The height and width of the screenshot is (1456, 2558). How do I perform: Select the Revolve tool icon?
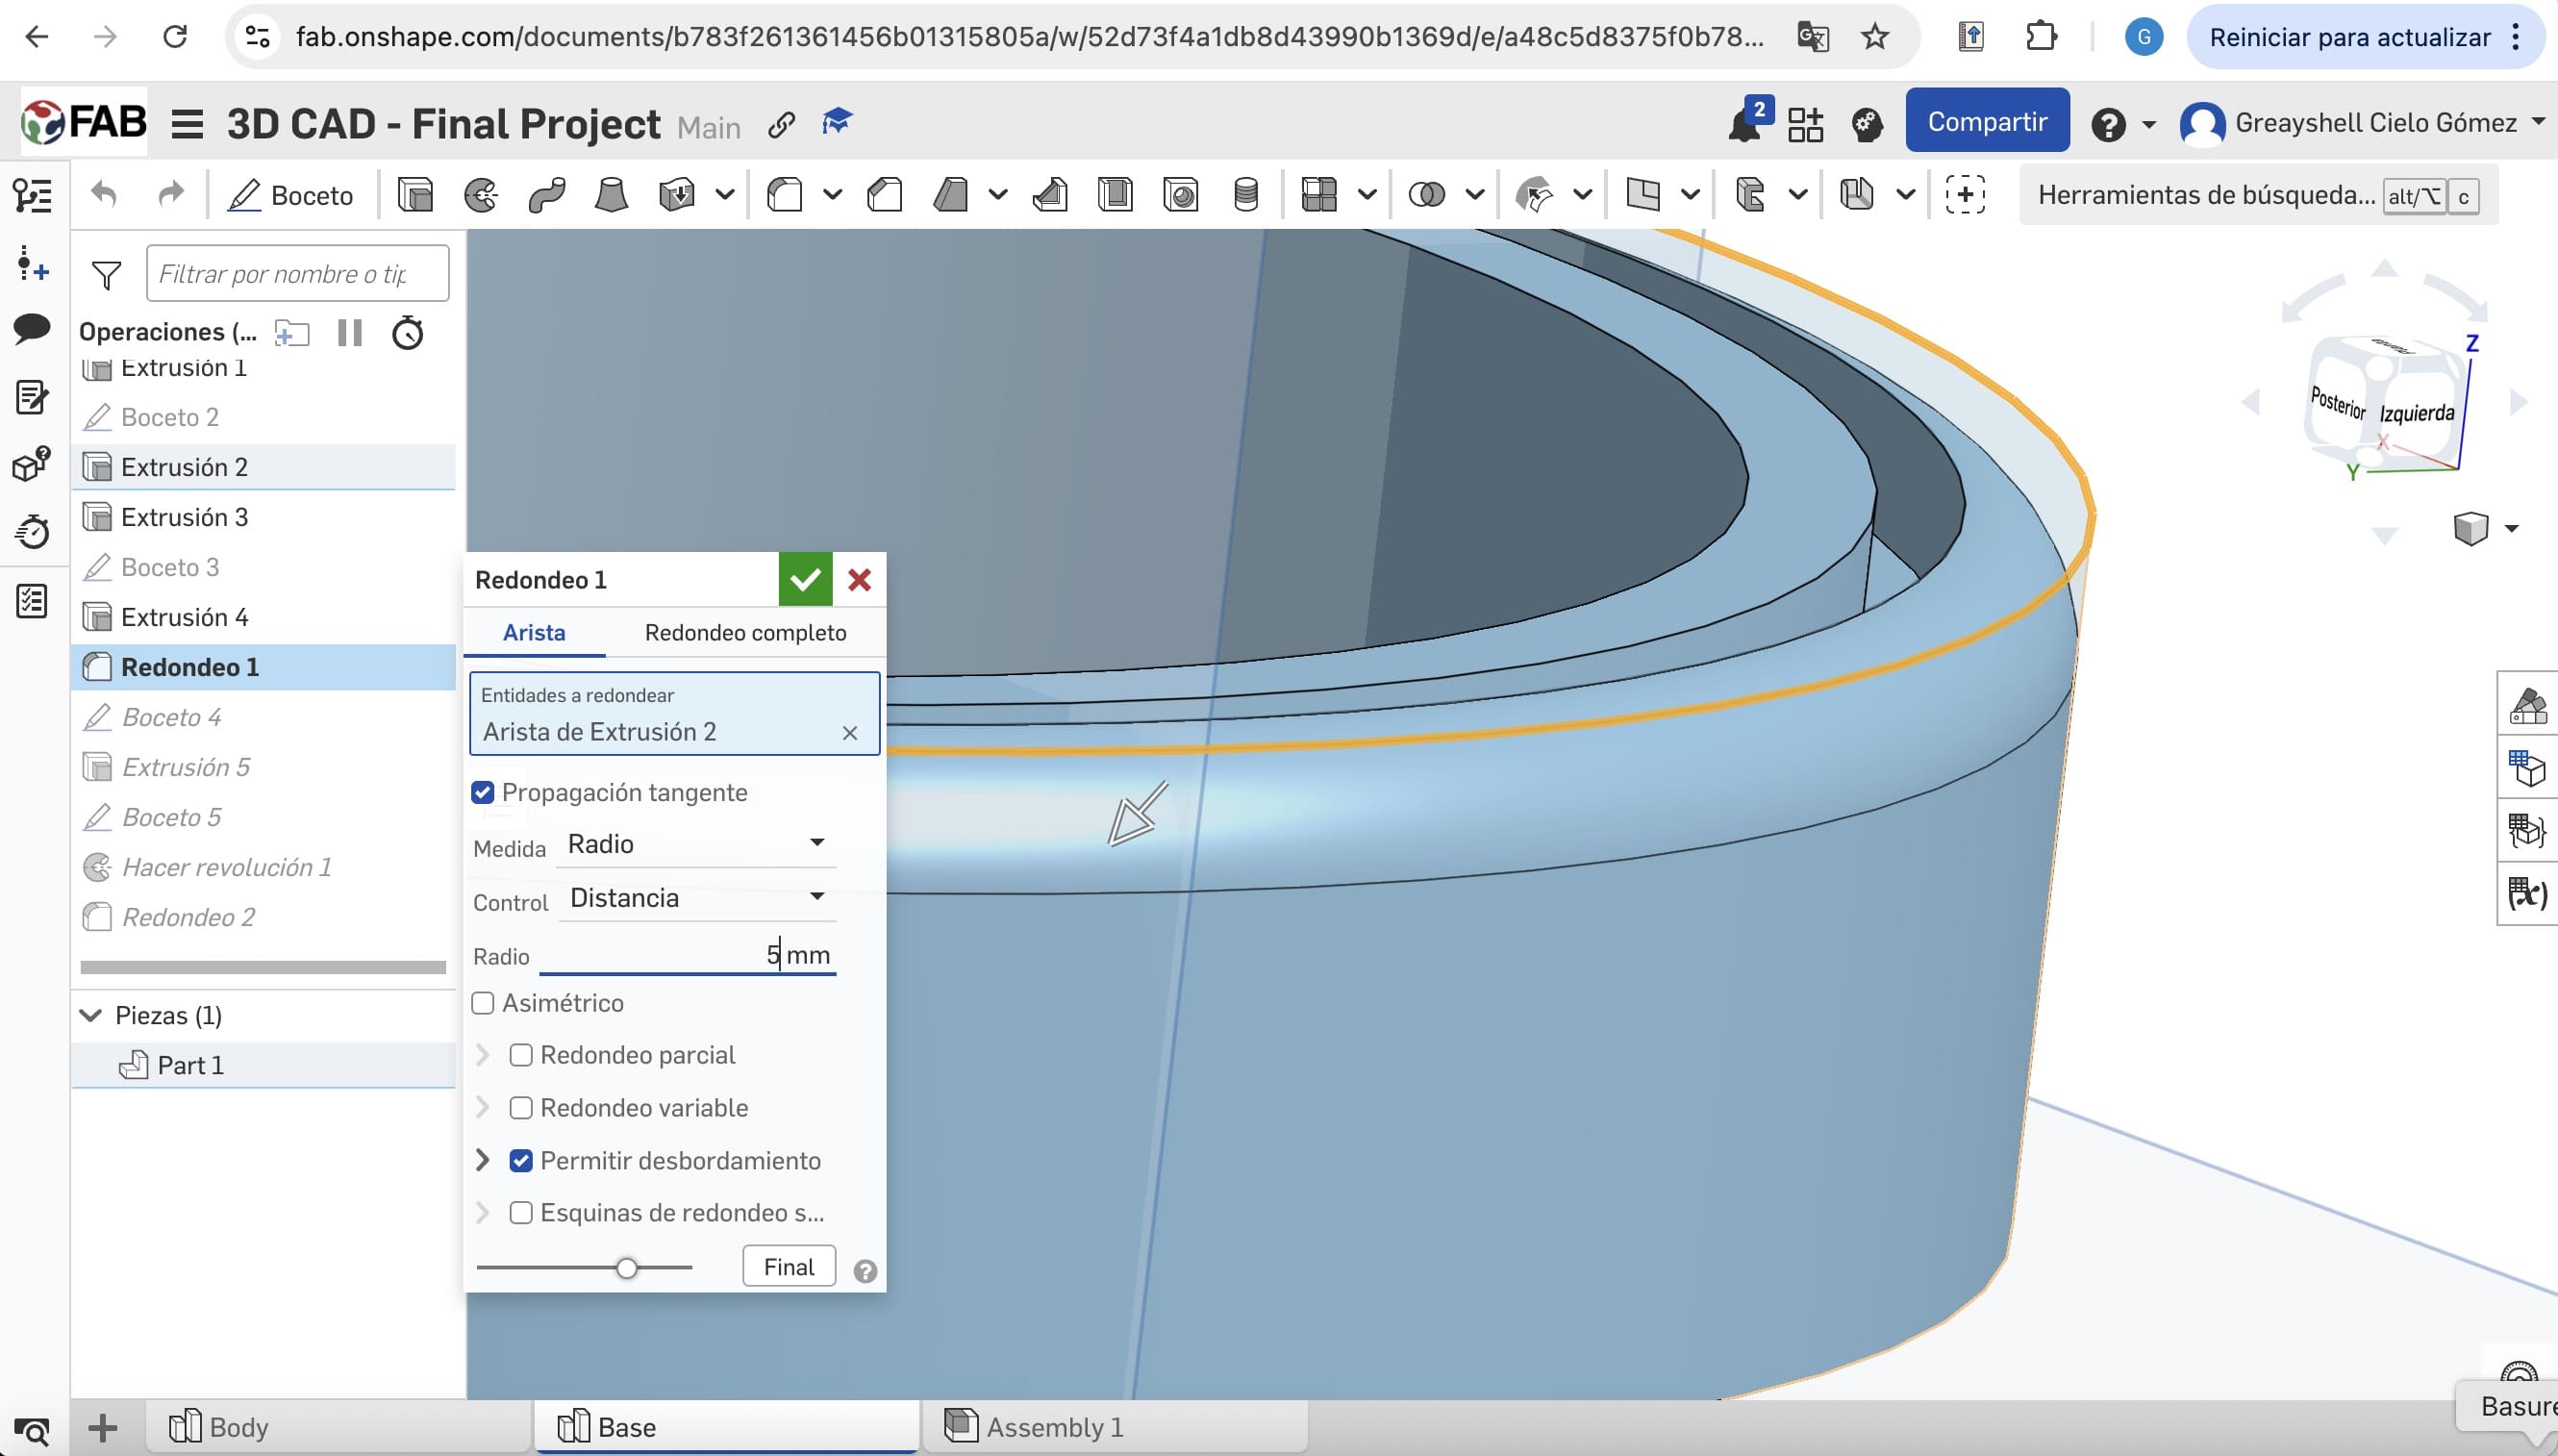point(481,194)
